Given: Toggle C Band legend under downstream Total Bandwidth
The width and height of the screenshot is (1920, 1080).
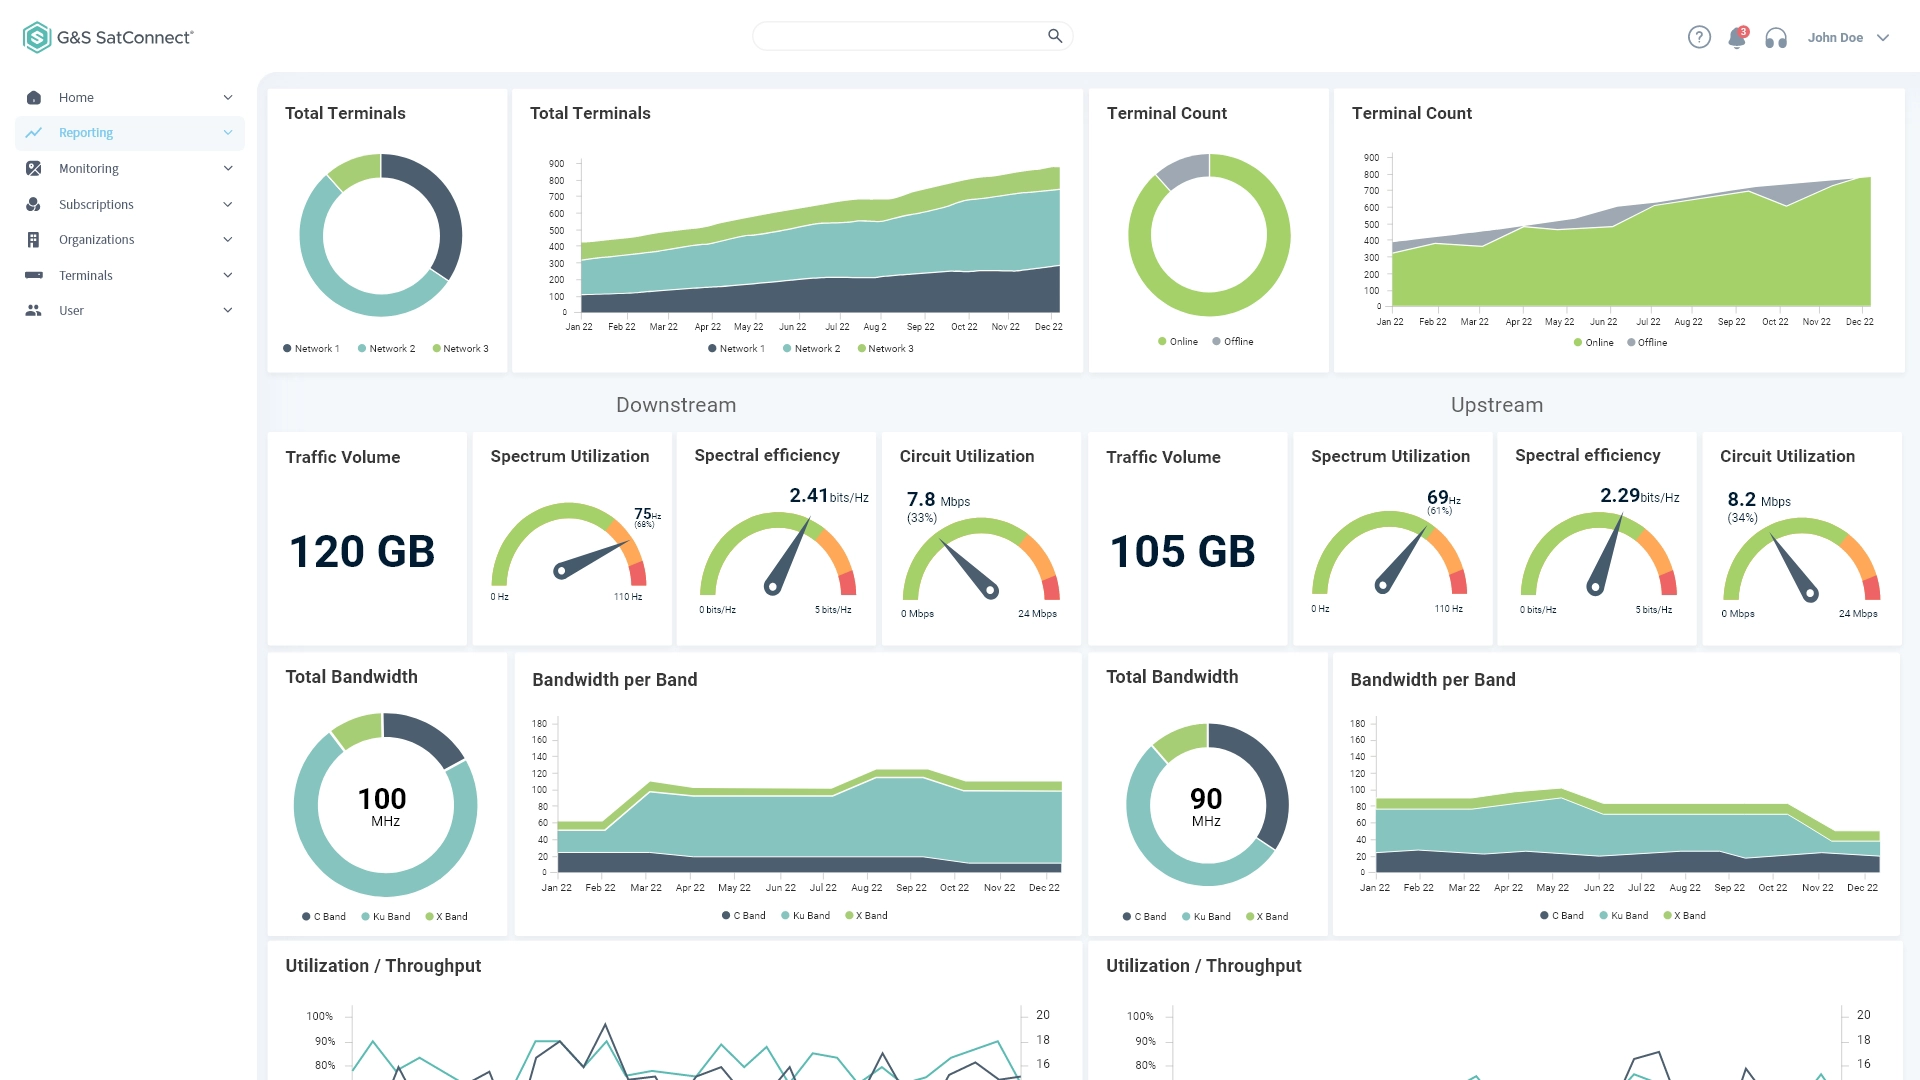Looking at the screenshot, I should (x=323, y=917).
